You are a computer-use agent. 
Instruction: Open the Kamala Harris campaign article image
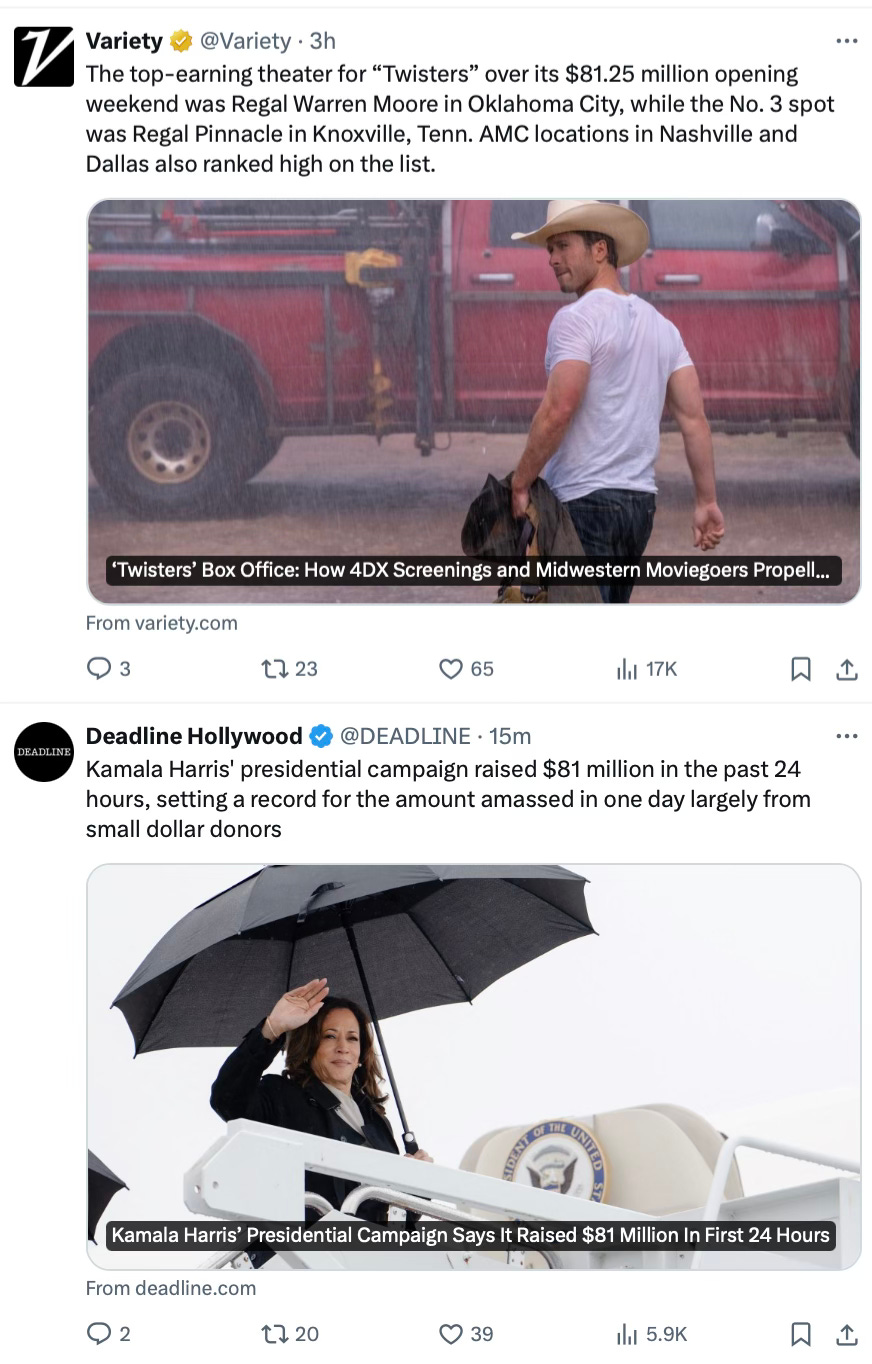pos(474,1067)
